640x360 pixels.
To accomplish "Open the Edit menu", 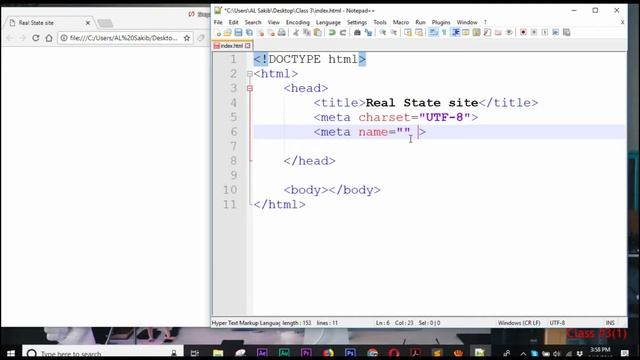I will 233,22.
